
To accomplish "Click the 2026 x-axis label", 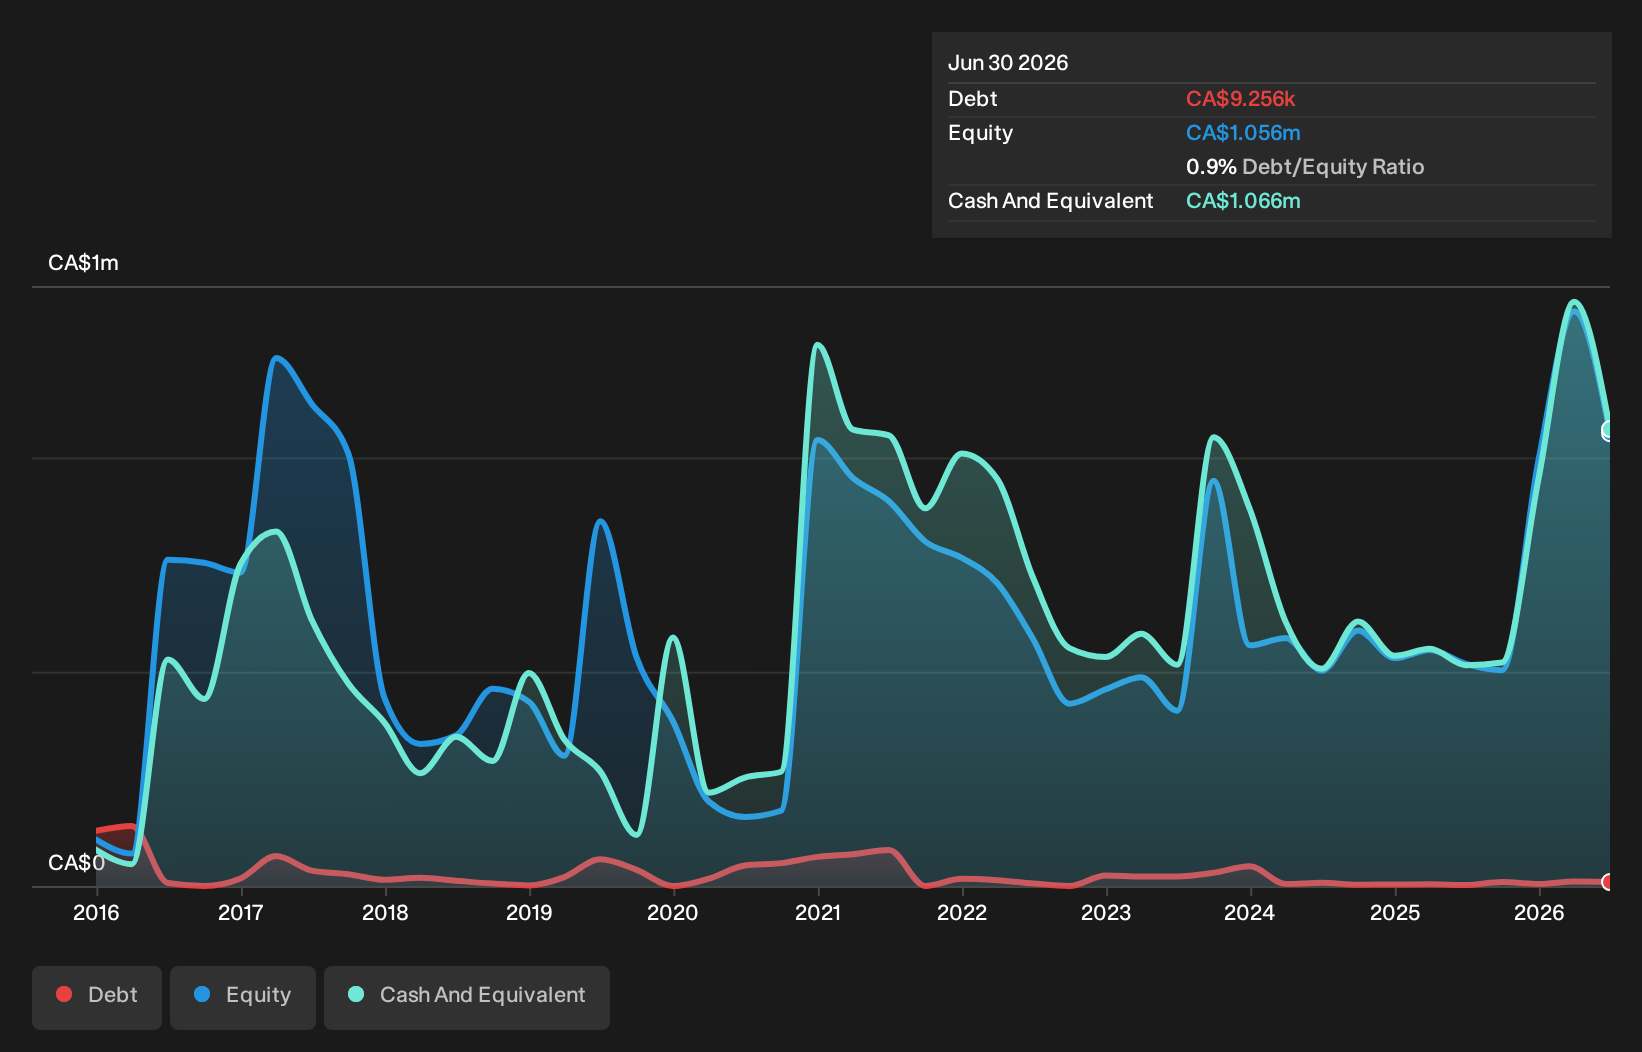I will tap(1539, 913).
